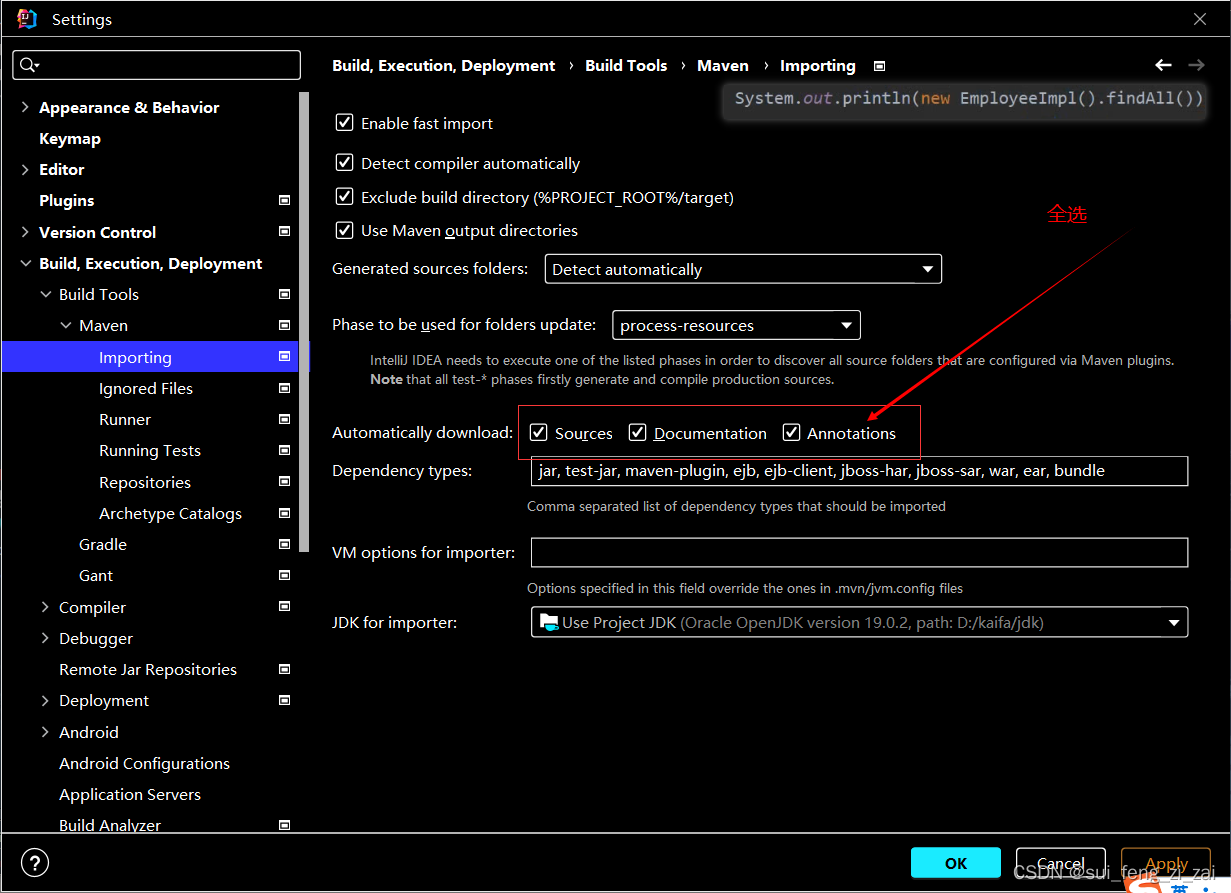This screenshot has height=893, width=1231.
Task: Open Archetype Catalogs settings page
Action: point(170,513)
